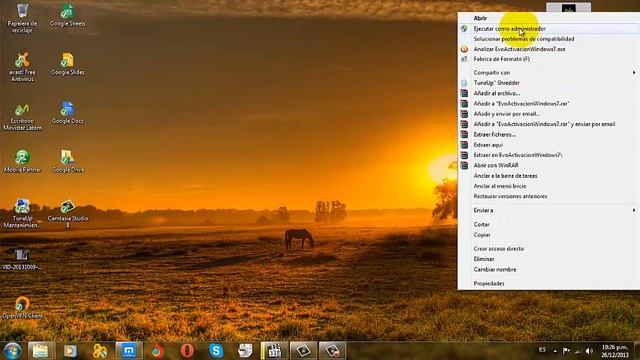
Task: Click the volume speaker tray icon
Action: point(589,351)
